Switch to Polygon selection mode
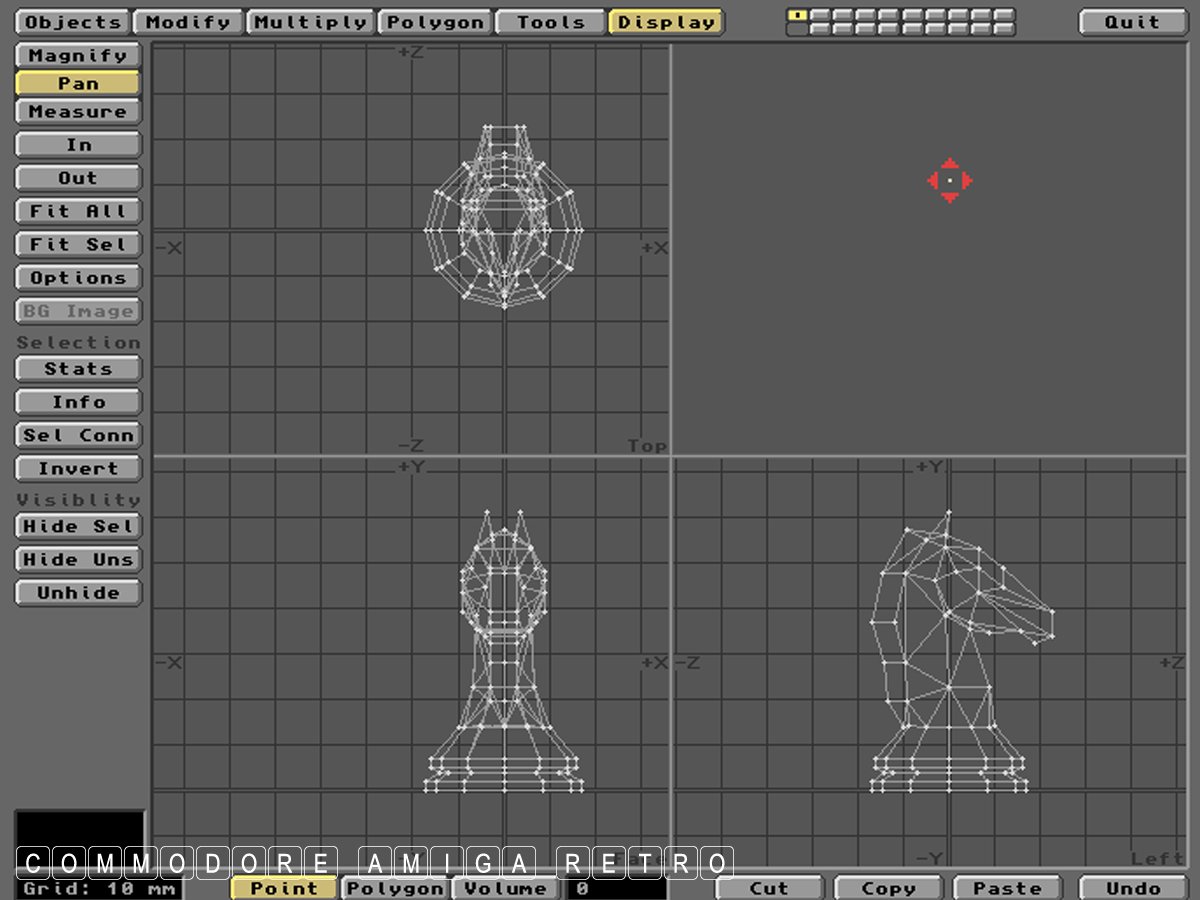 (396, 888)
